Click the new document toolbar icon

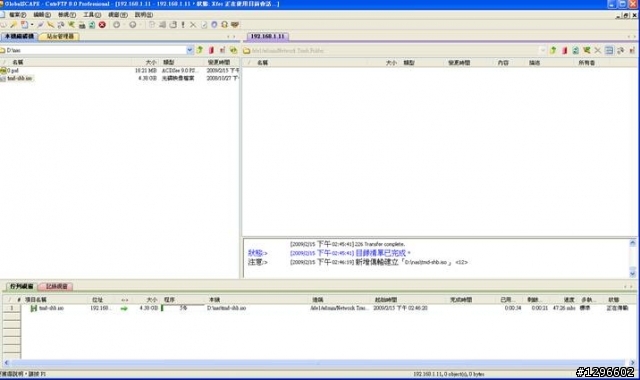[x=24, y=25]
